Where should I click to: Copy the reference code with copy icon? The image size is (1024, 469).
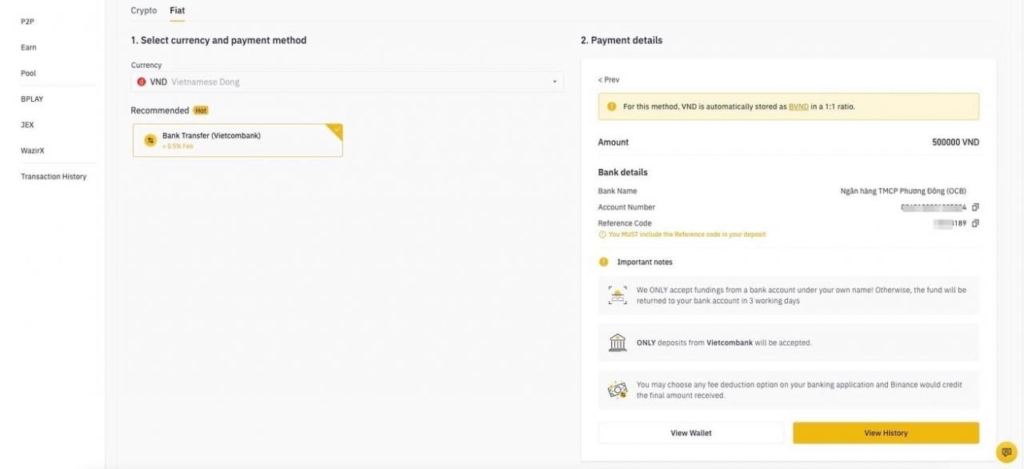click(x=975, y=223)
